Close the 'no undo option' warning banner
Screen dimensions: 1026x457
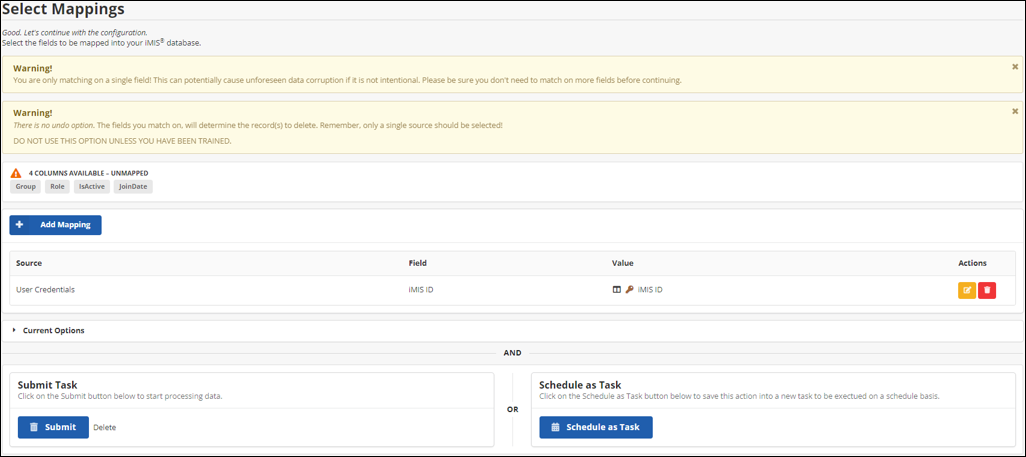[1015, 111]
